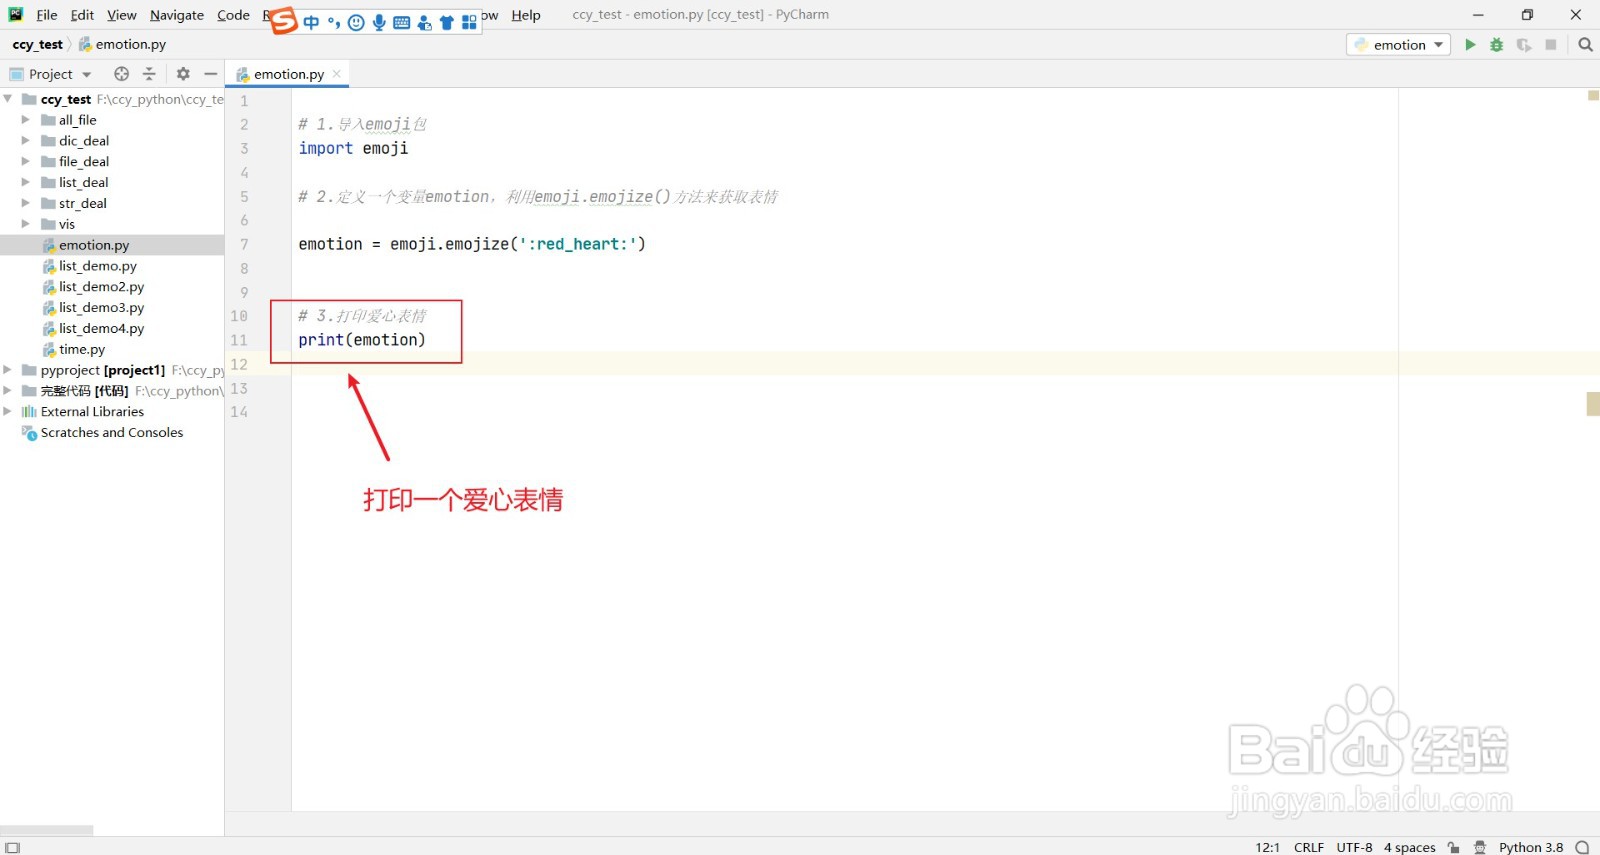Collapse all in Project panel
The height and width of the screenshot is (855, 1600).
149,74
